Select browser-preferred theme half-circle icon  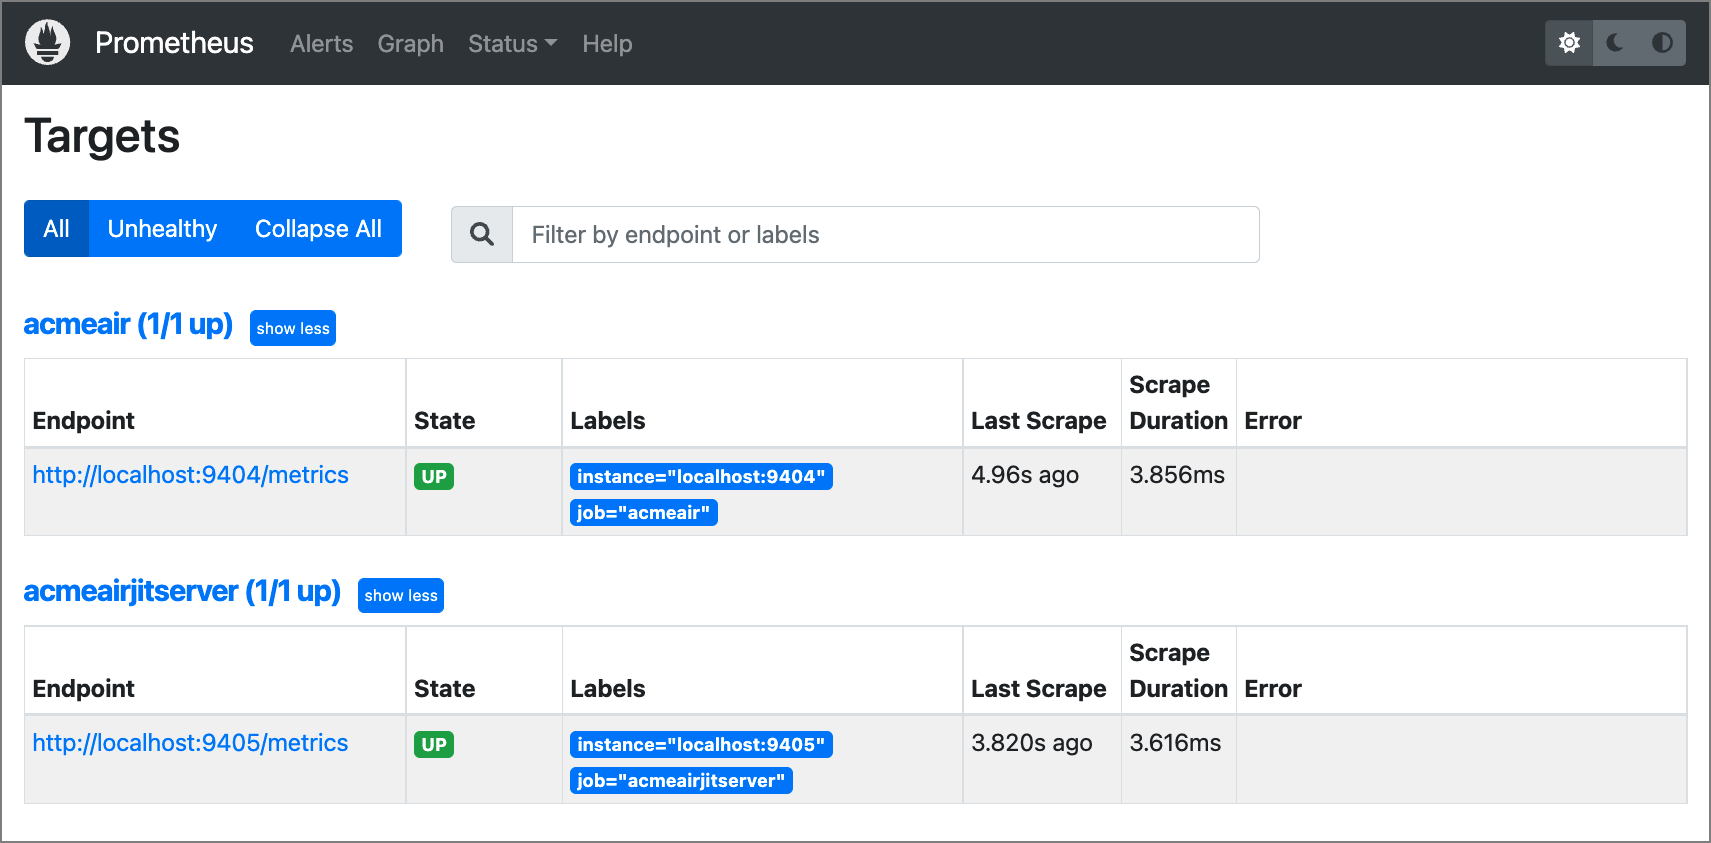click(1662, 43)
